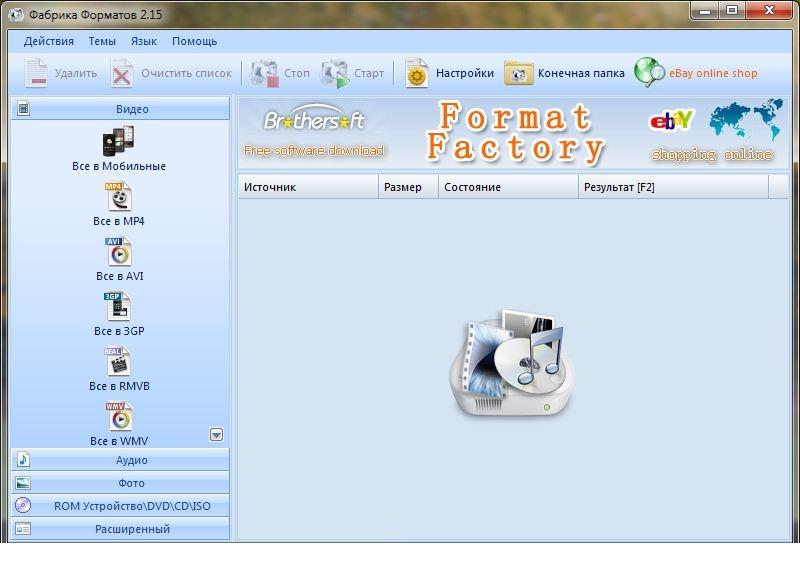Open the Действия menu
Screen dimensions: 800x574
point(49,41)
